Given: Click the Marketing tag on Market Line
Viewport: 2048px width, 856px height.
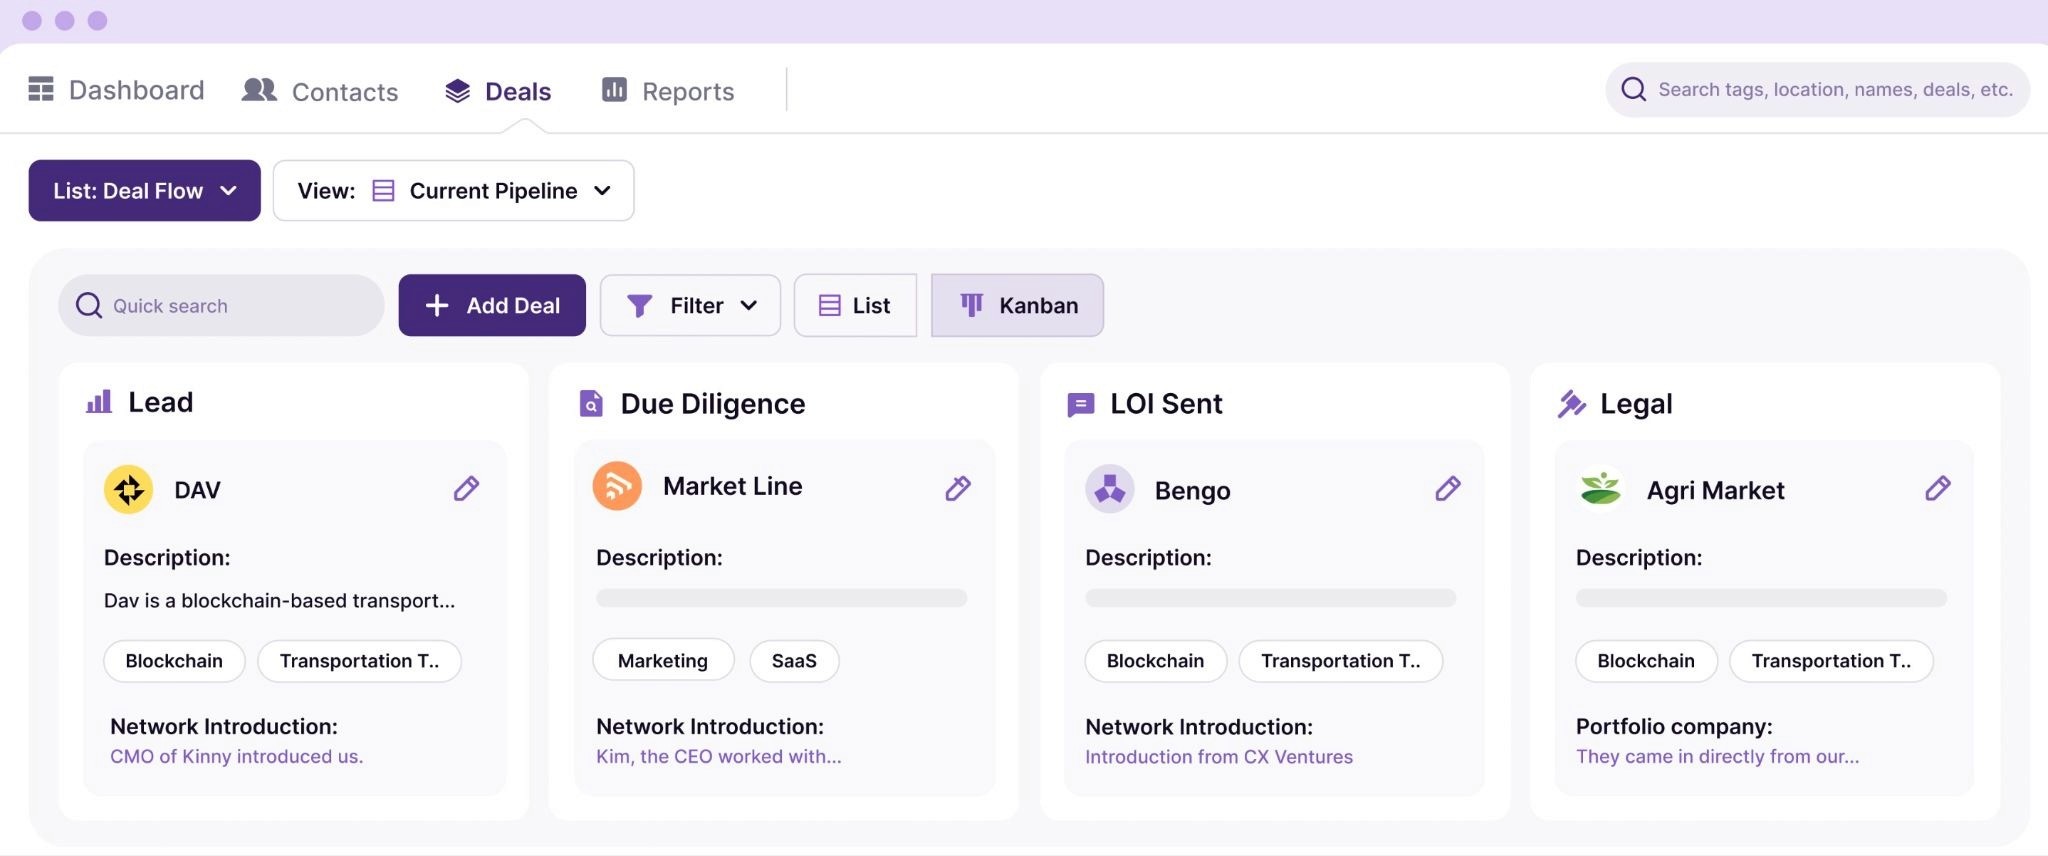Looking at the screenshot, I should pyautogui.click(x=663, y=661).
